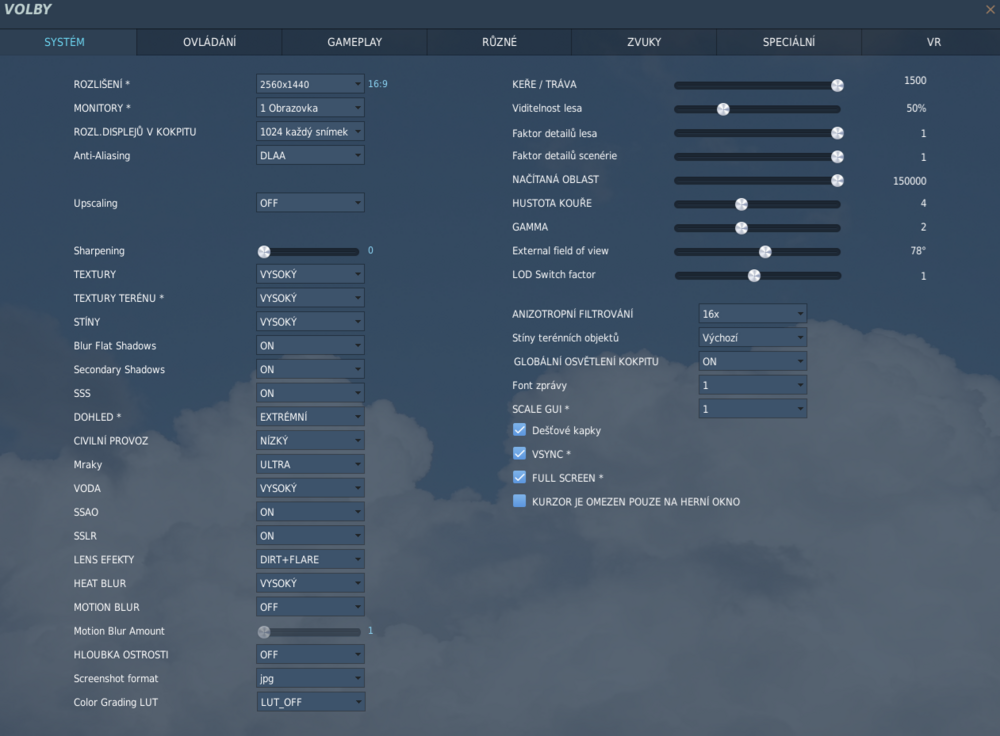The height and width of the screenshot is (736, 1000).
Task: Open the Anti-Aliasing dropdown showing DLAA
Action: (310, 155)
